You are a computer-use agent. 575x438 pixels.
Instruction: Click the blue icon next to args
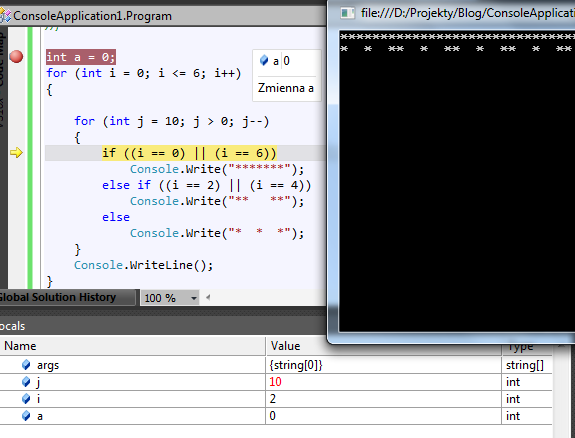26,365
